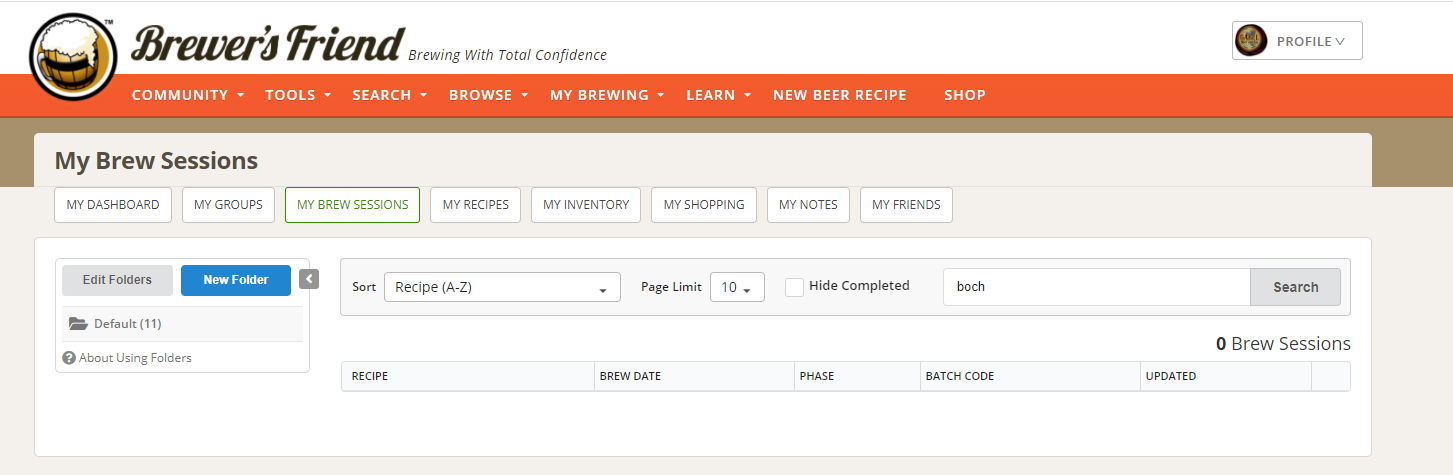Click the New Folder button
This screenshot has width=1453, height=475.
[236, 280]
